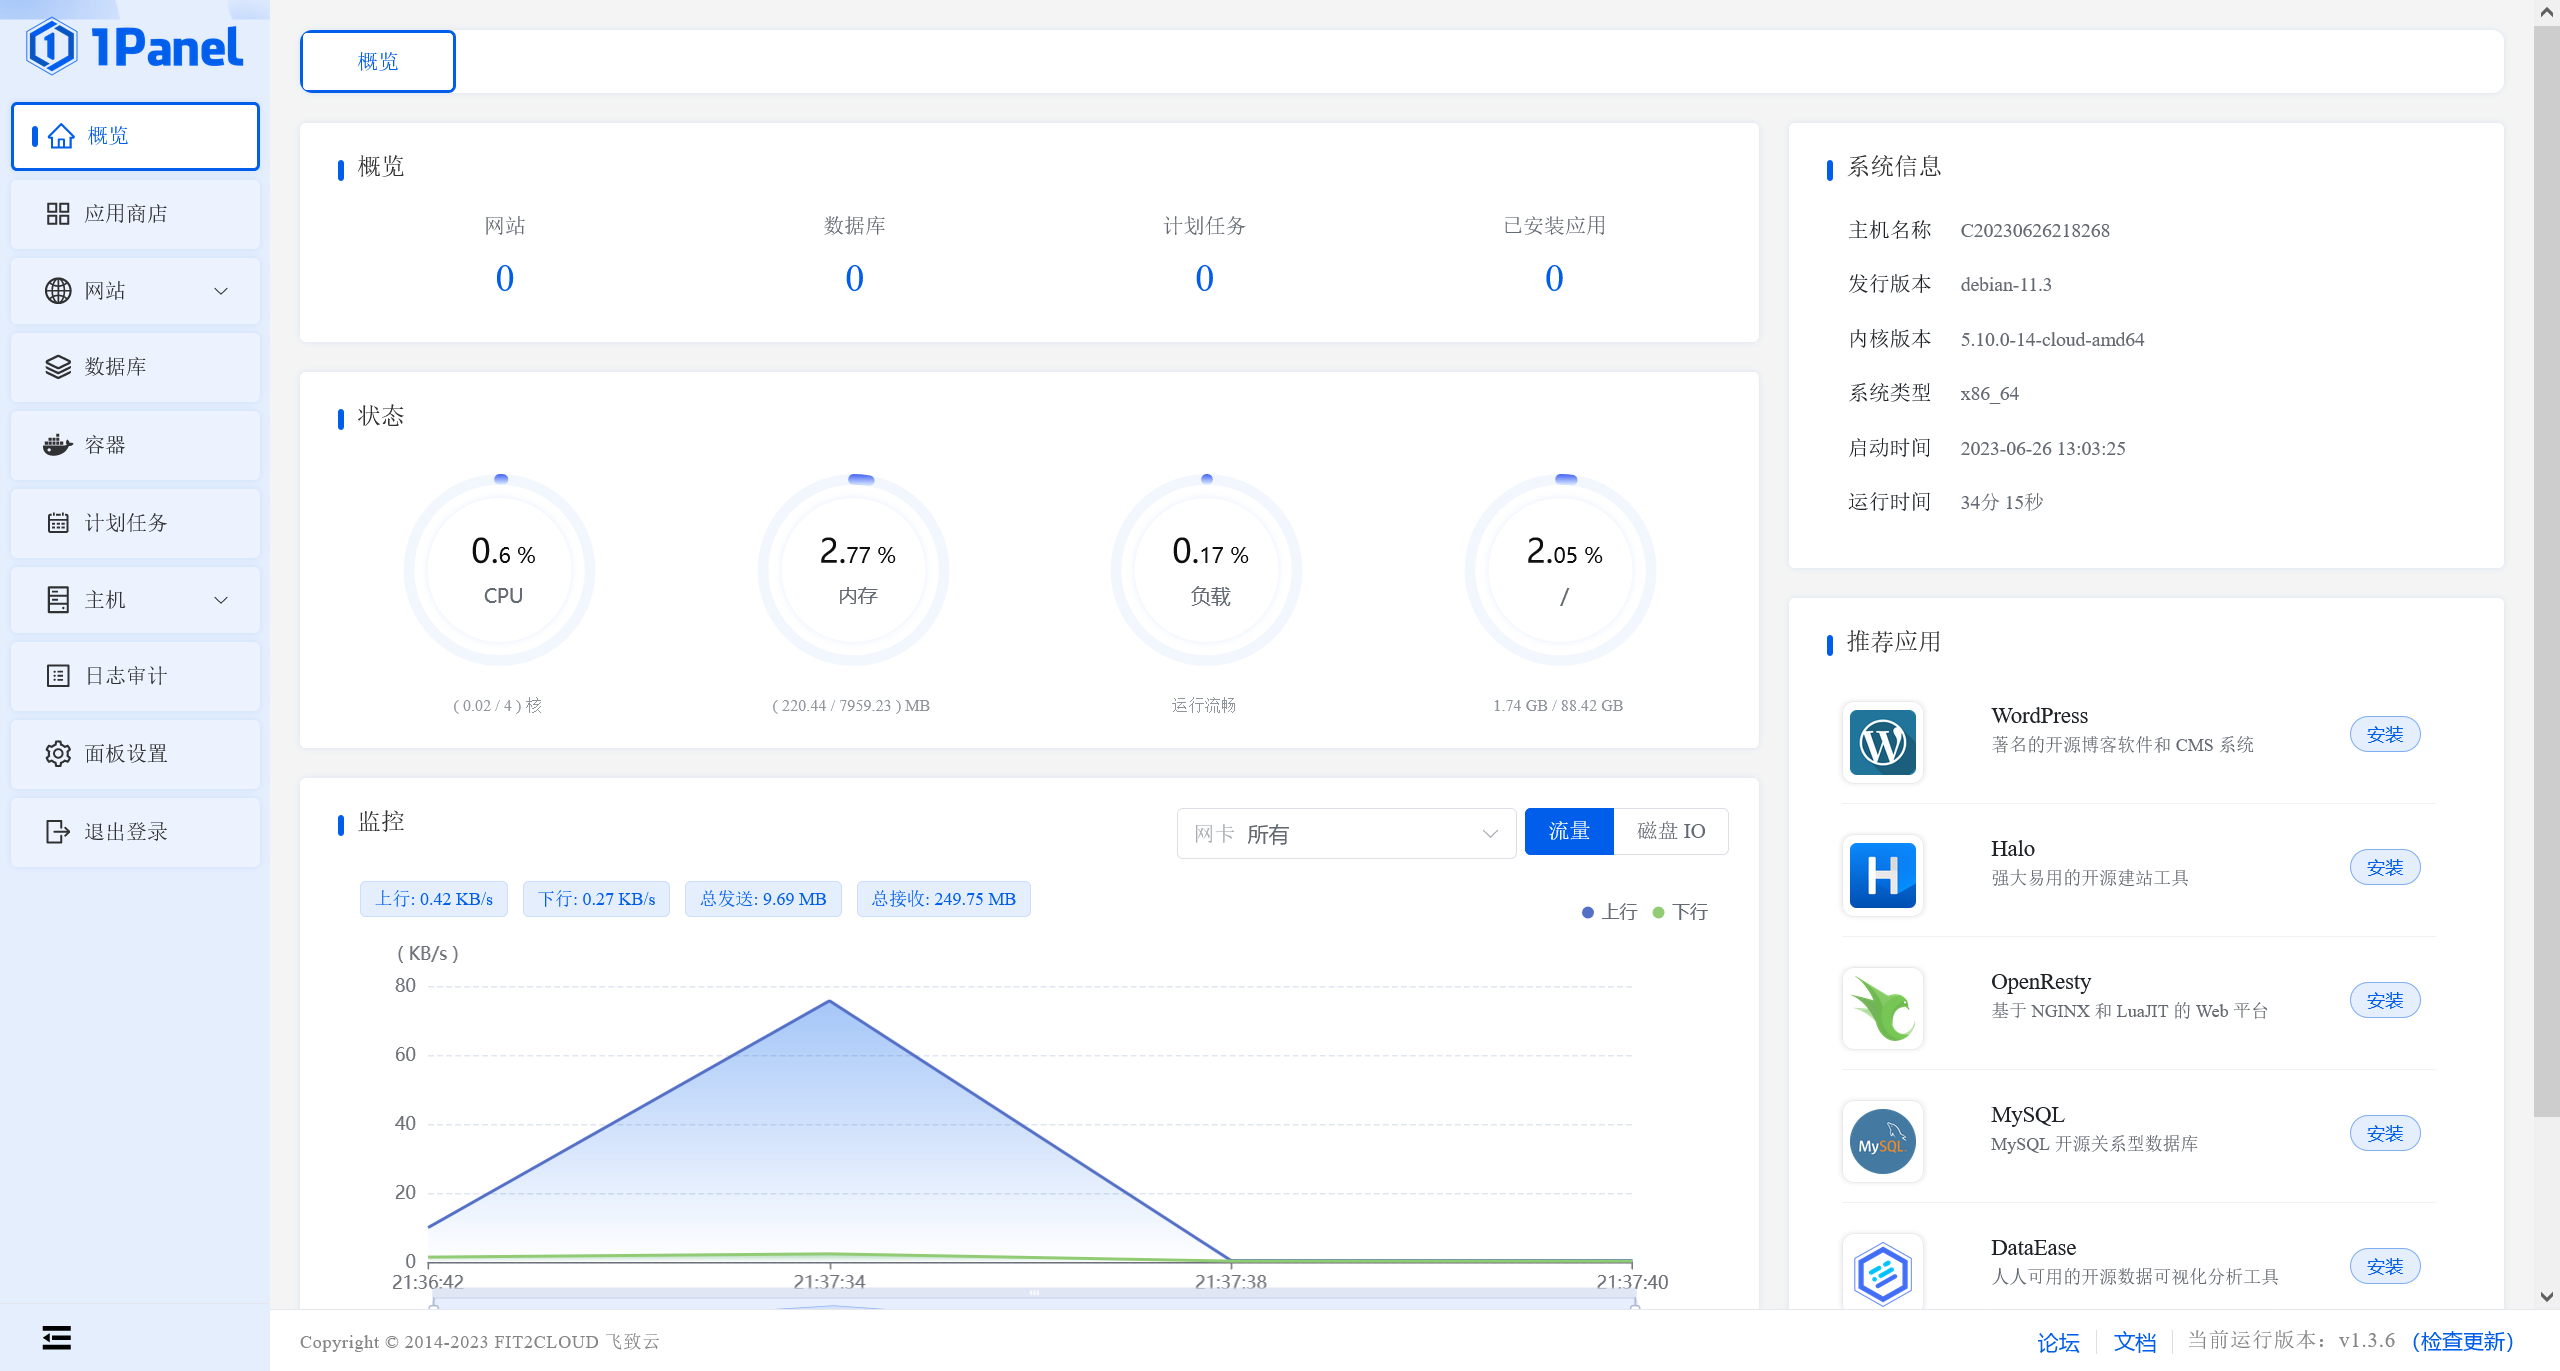The width and height of the screenshot is (2560, 1371).
Task: Expand the 网站 submenu chevron
Action: (221, 291)
